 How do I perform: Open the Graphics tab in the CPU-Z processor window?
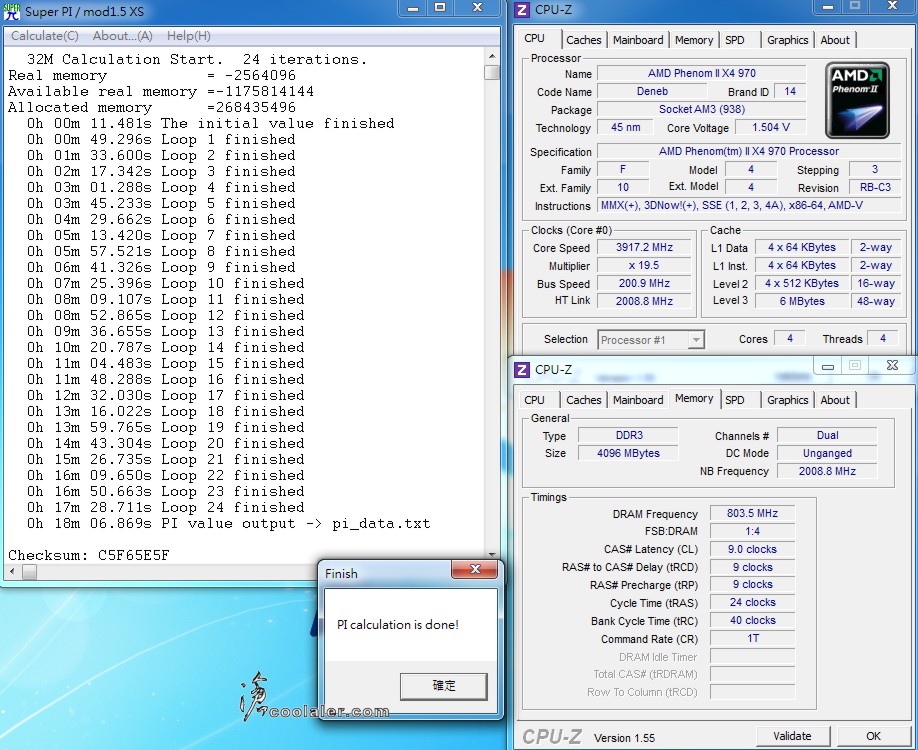[787, 40]
